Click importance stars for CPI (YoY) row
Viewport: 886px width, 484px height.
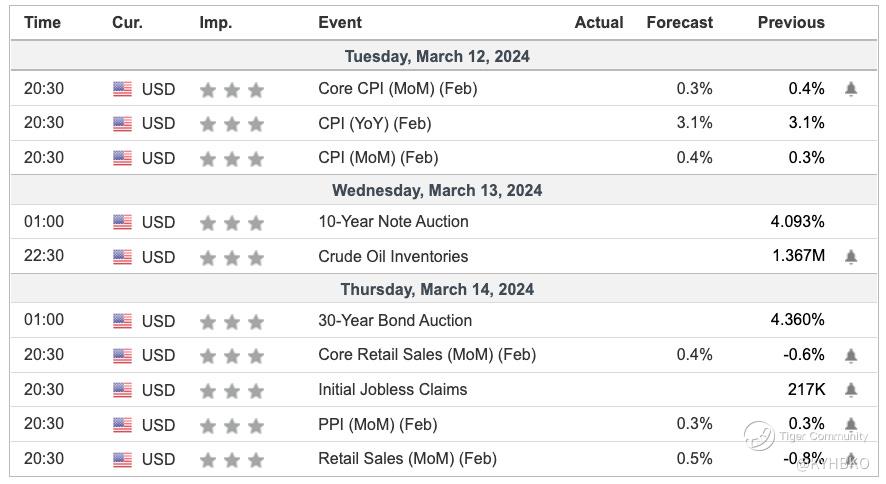231,124
